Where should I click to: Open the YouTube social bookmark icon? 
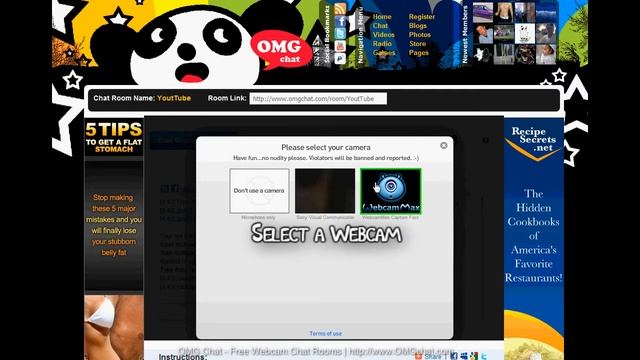point(340,46)
